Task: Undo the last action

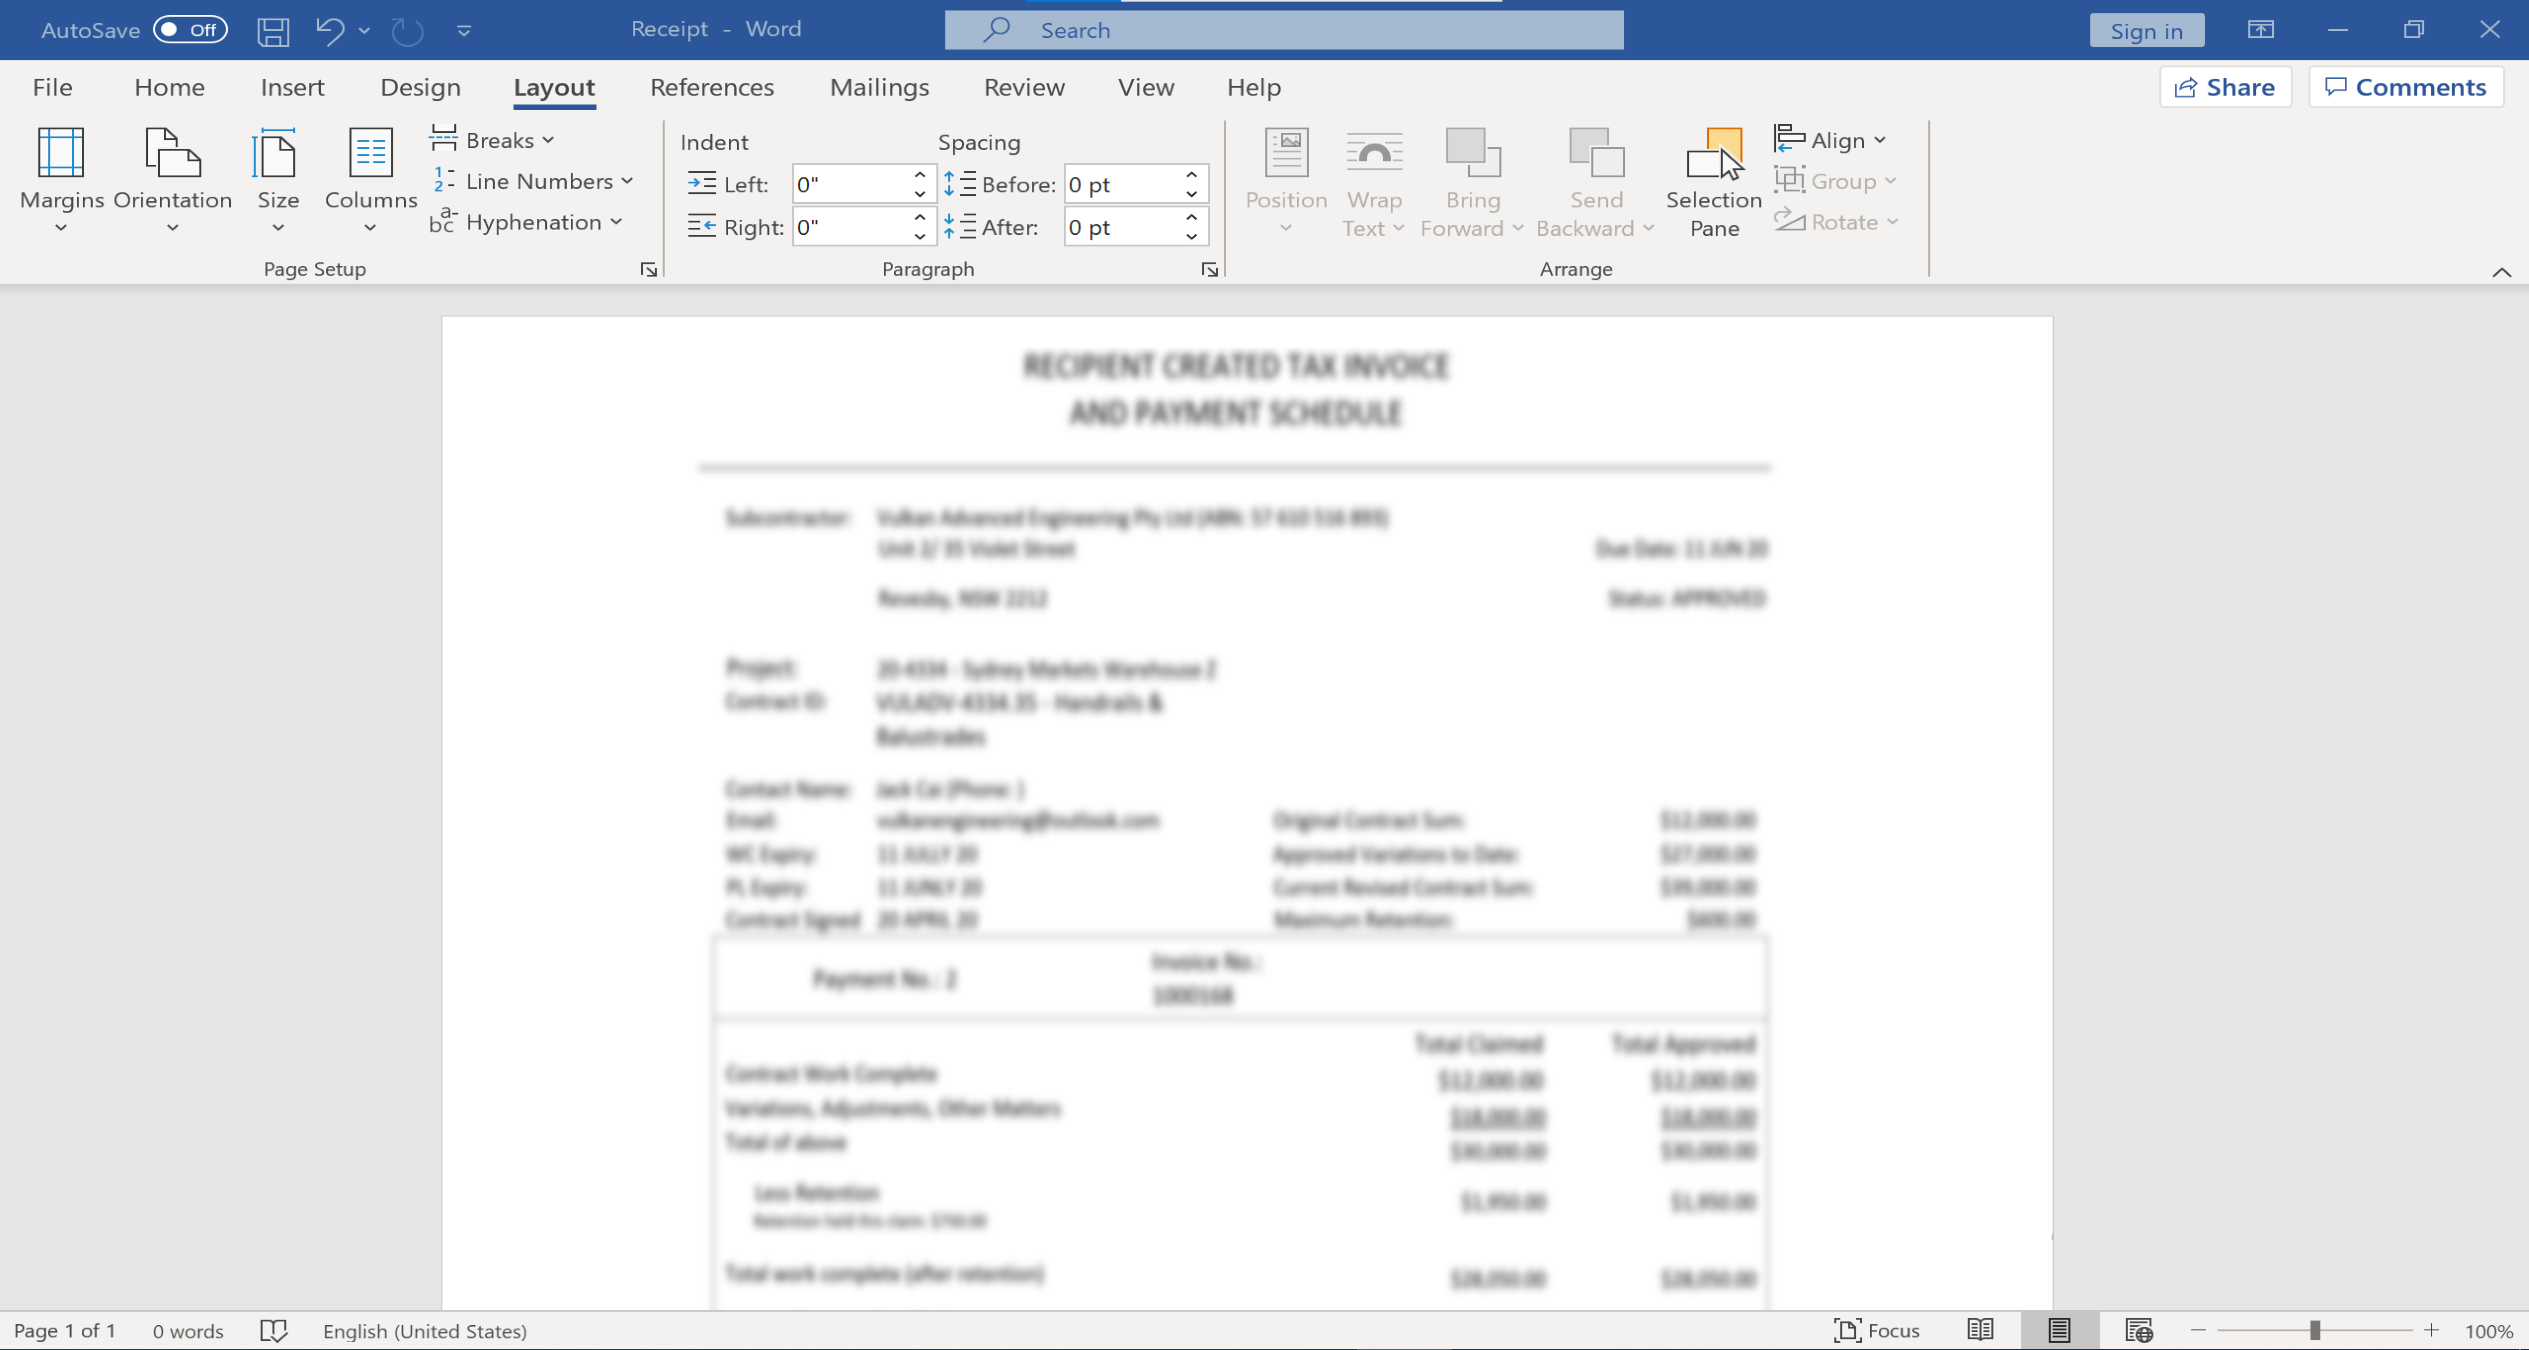Action: tap(329, 30)
